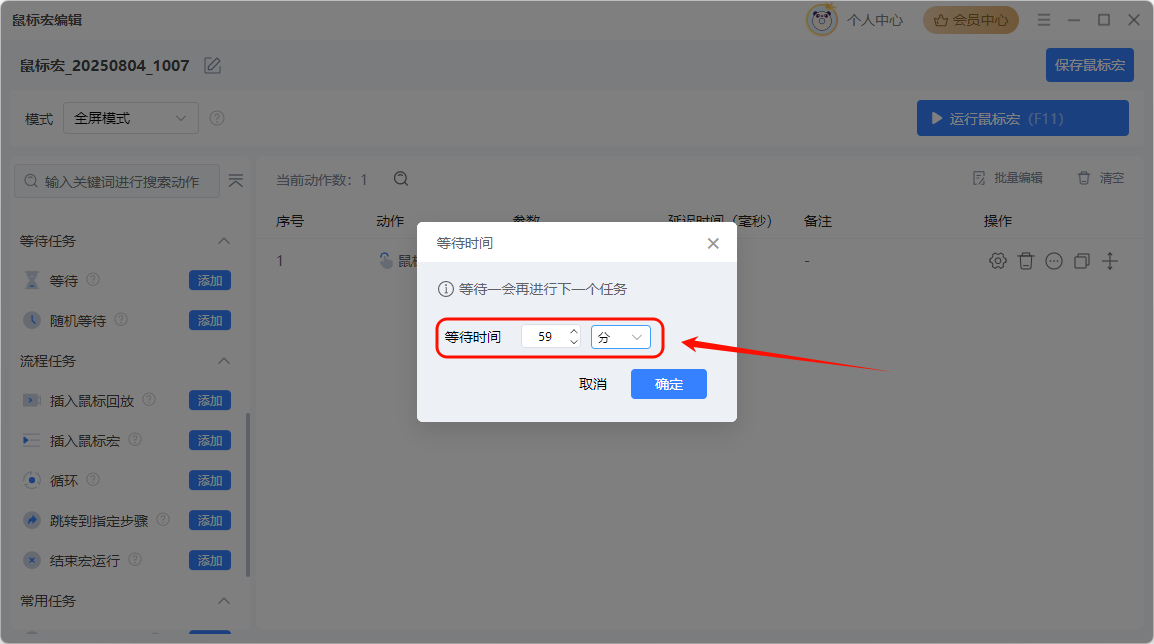The image size is (1154, 644).
Task: Click the 批量编辑 button
Action: (x=1008, y=178)
